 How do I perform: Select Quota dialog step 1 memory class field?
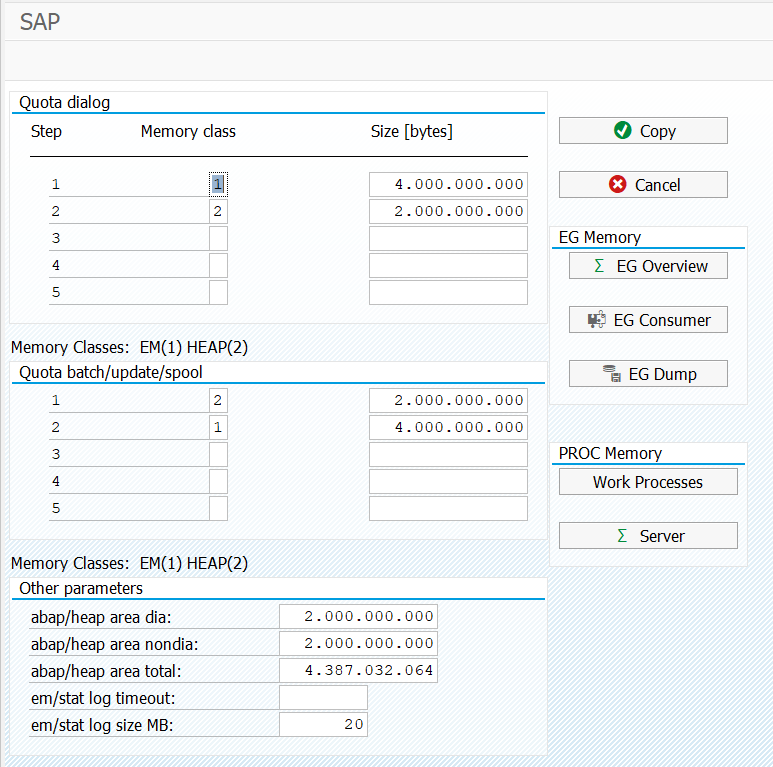tap(218, 184)
